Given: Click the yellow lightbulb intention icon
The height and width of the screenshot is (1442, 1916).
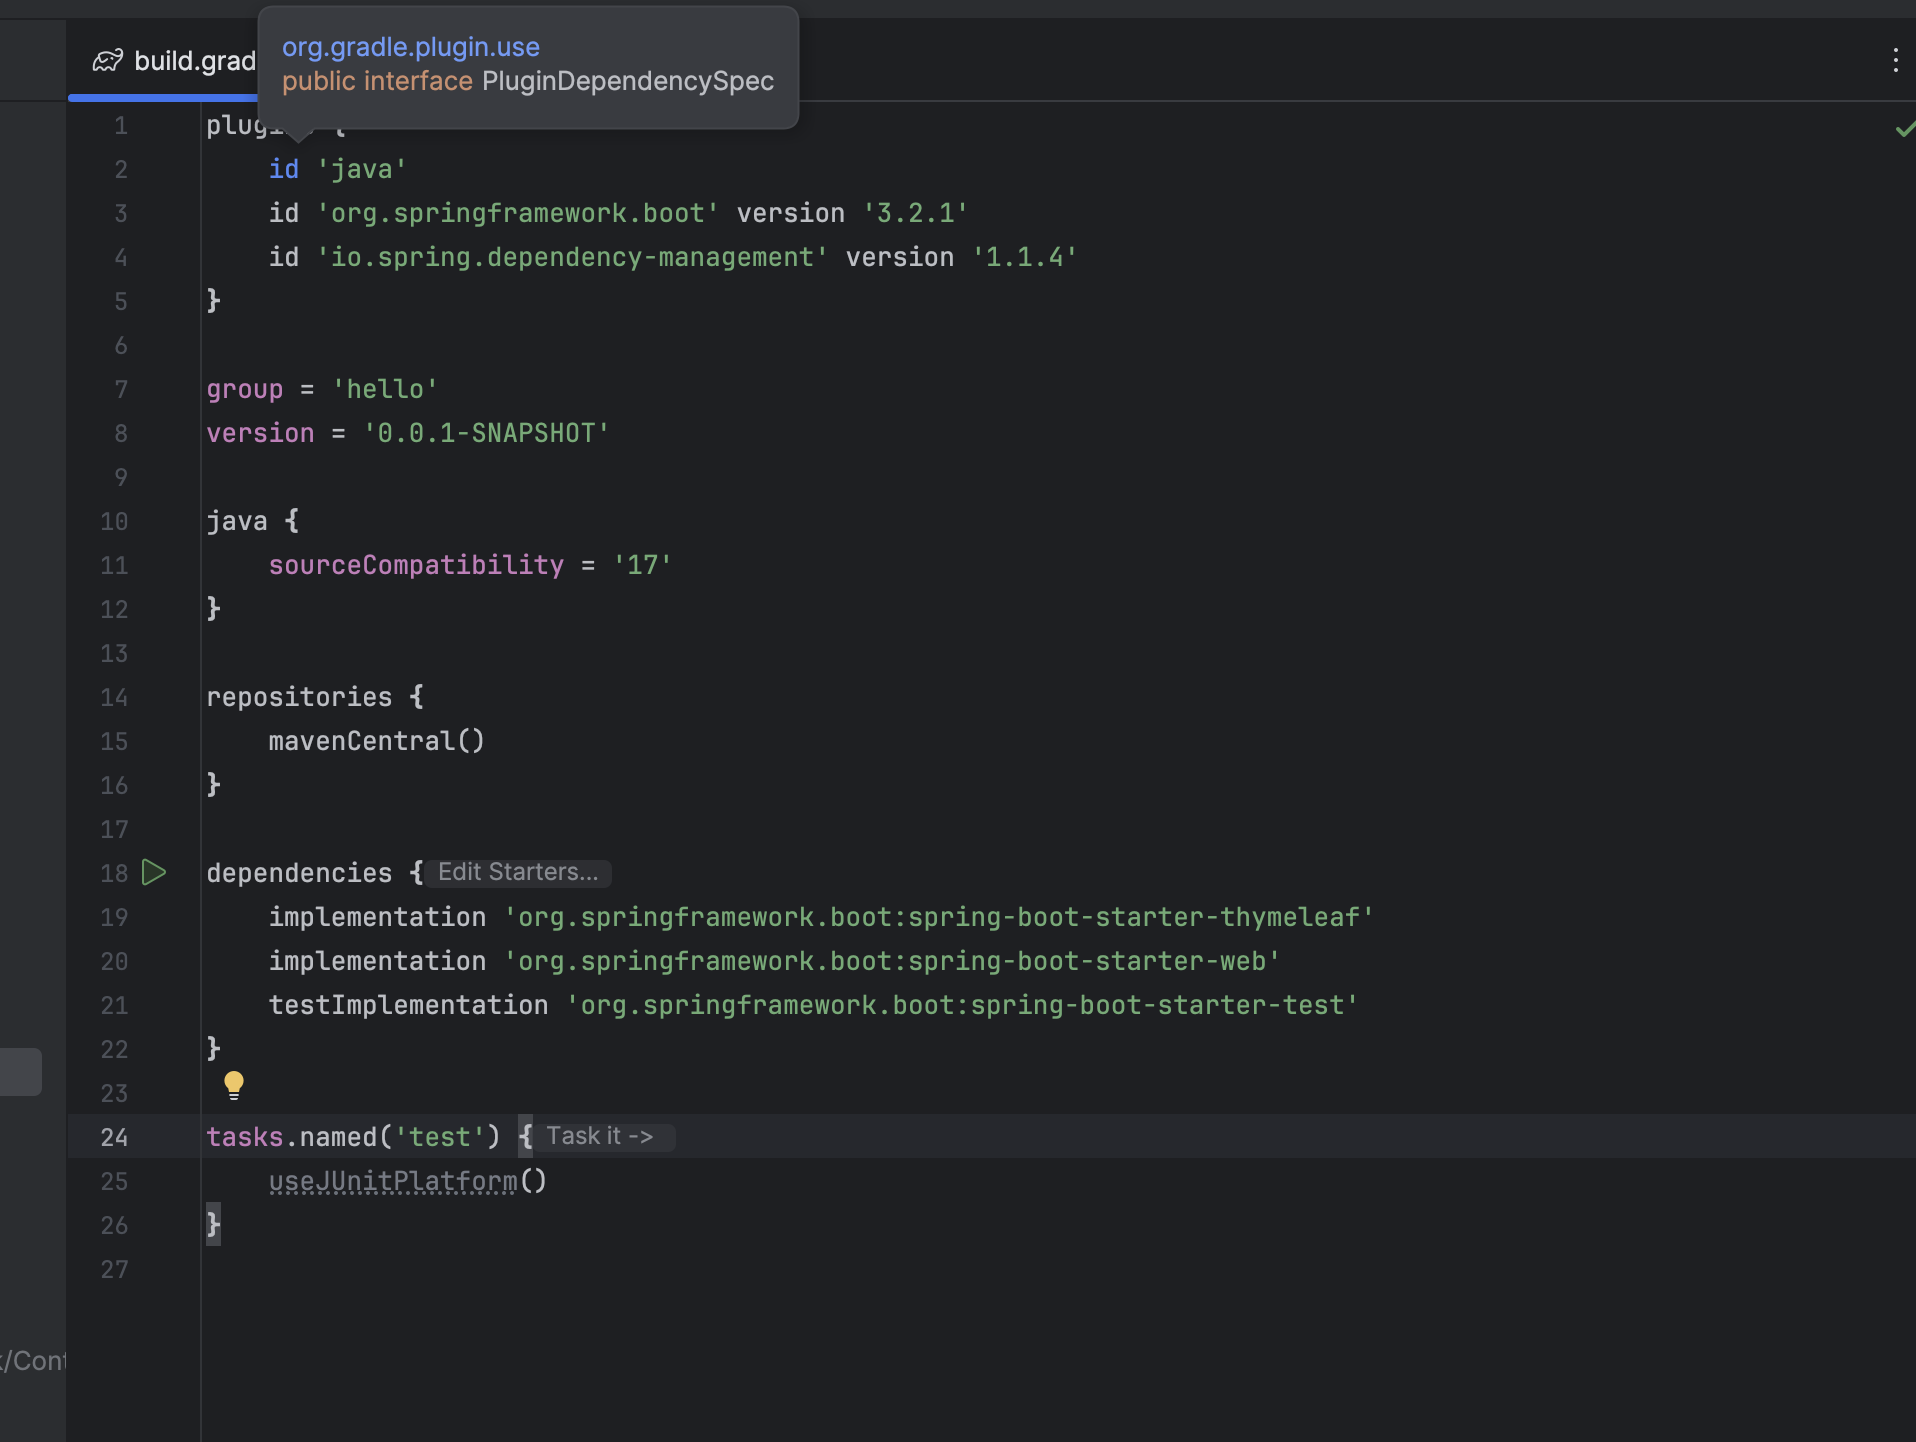Looking at the screenshot, I should [234, 1085].
